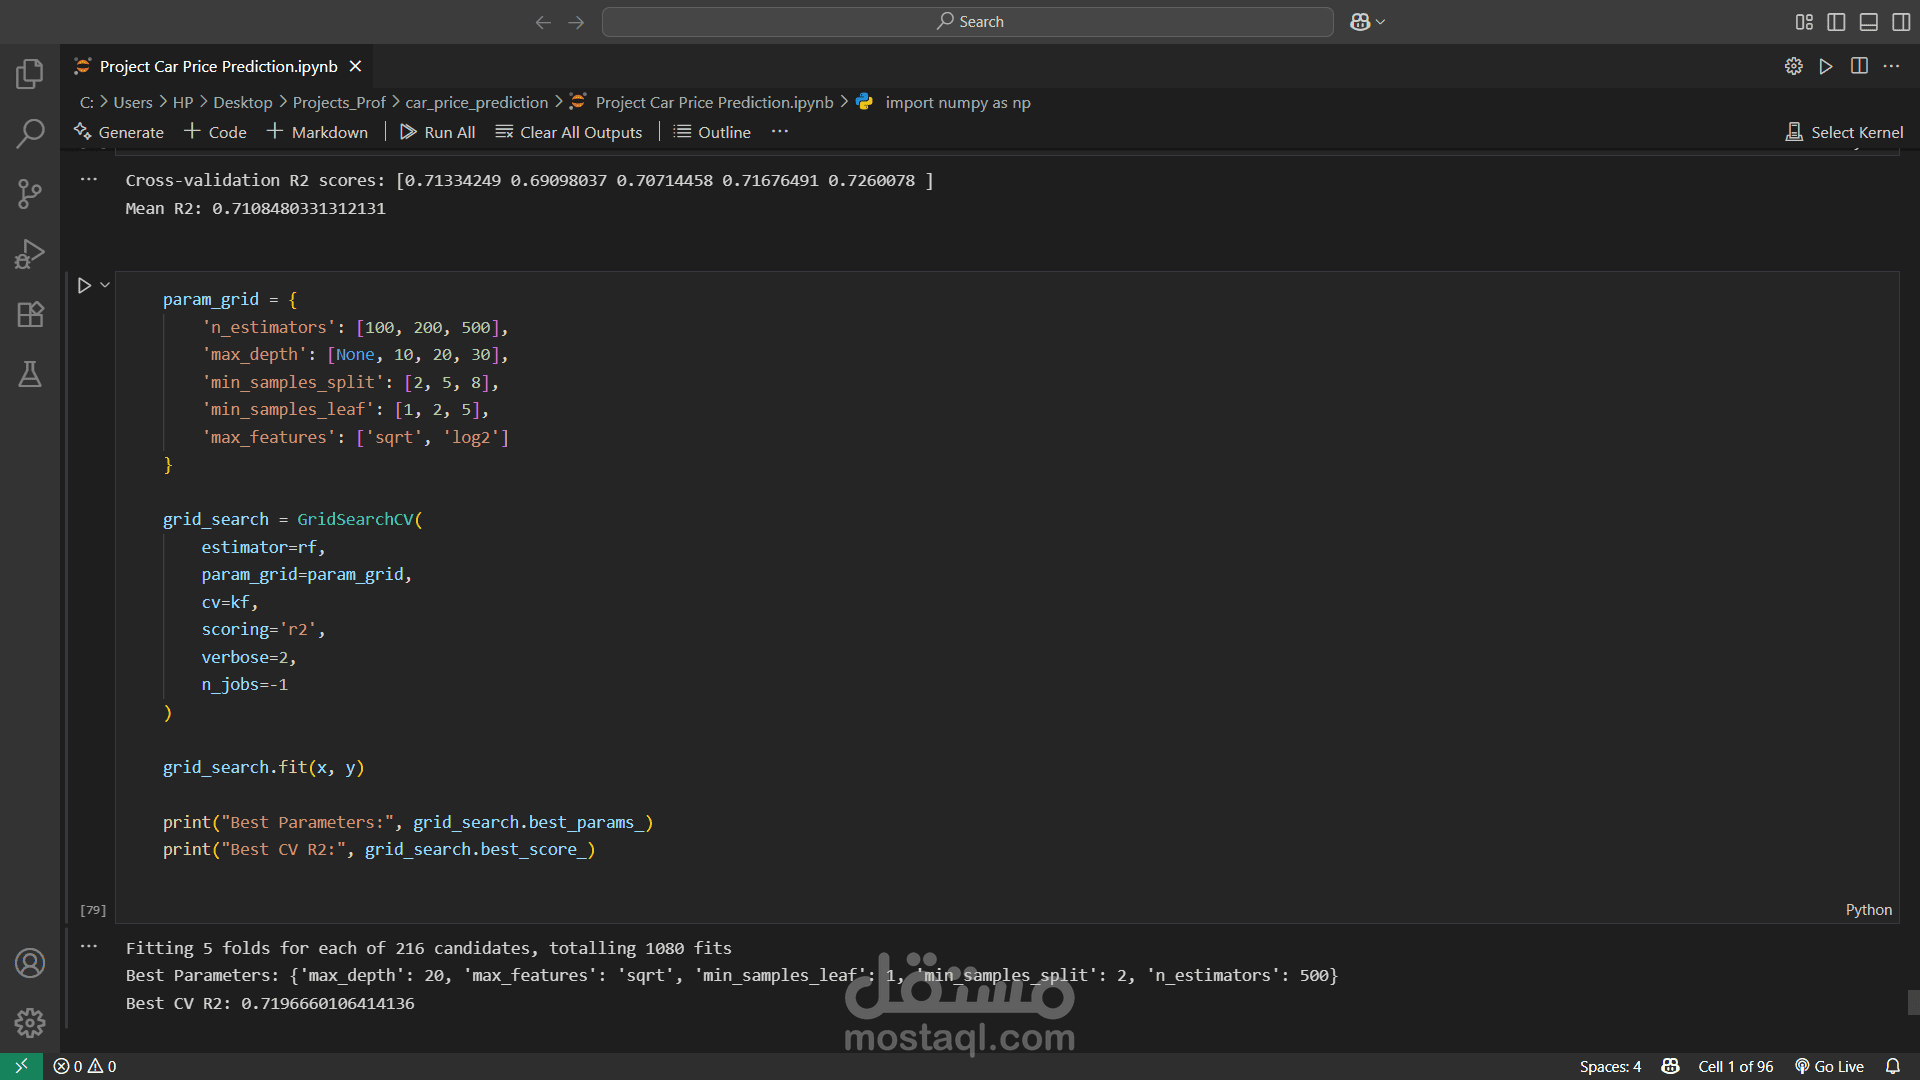Click Run All in the notebook toolbar
The image size is (1920, 1080).
pyautogui.click(x=437, y=132)
